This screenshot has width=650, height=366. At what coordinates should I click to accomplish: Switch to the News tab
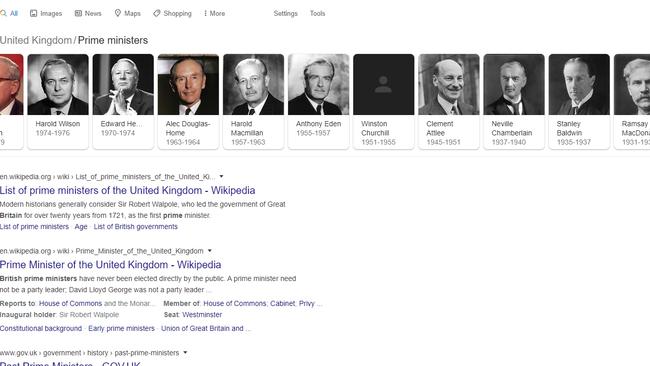pyautogui.click(x=88, y=13)
